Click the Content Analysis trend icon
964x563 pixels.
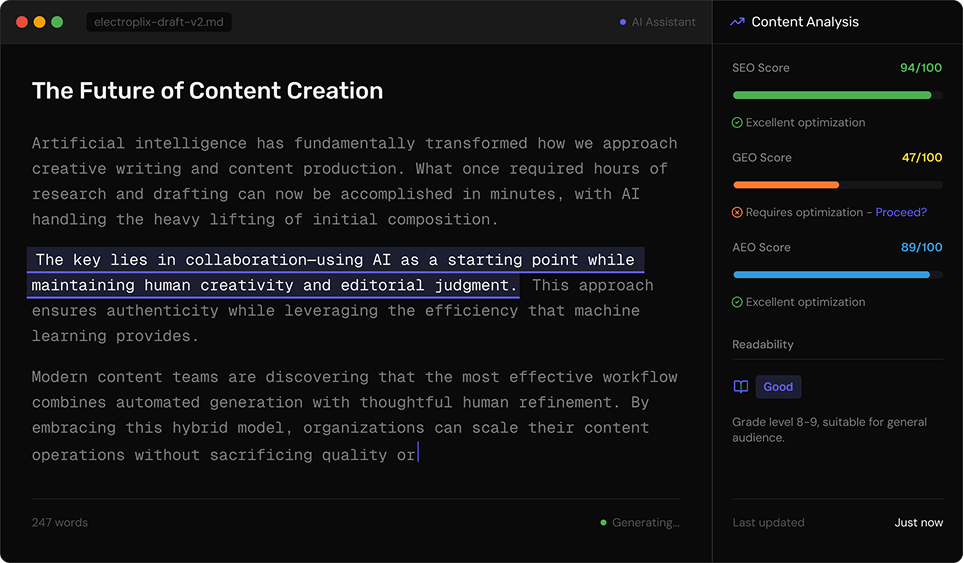point(737,22)
